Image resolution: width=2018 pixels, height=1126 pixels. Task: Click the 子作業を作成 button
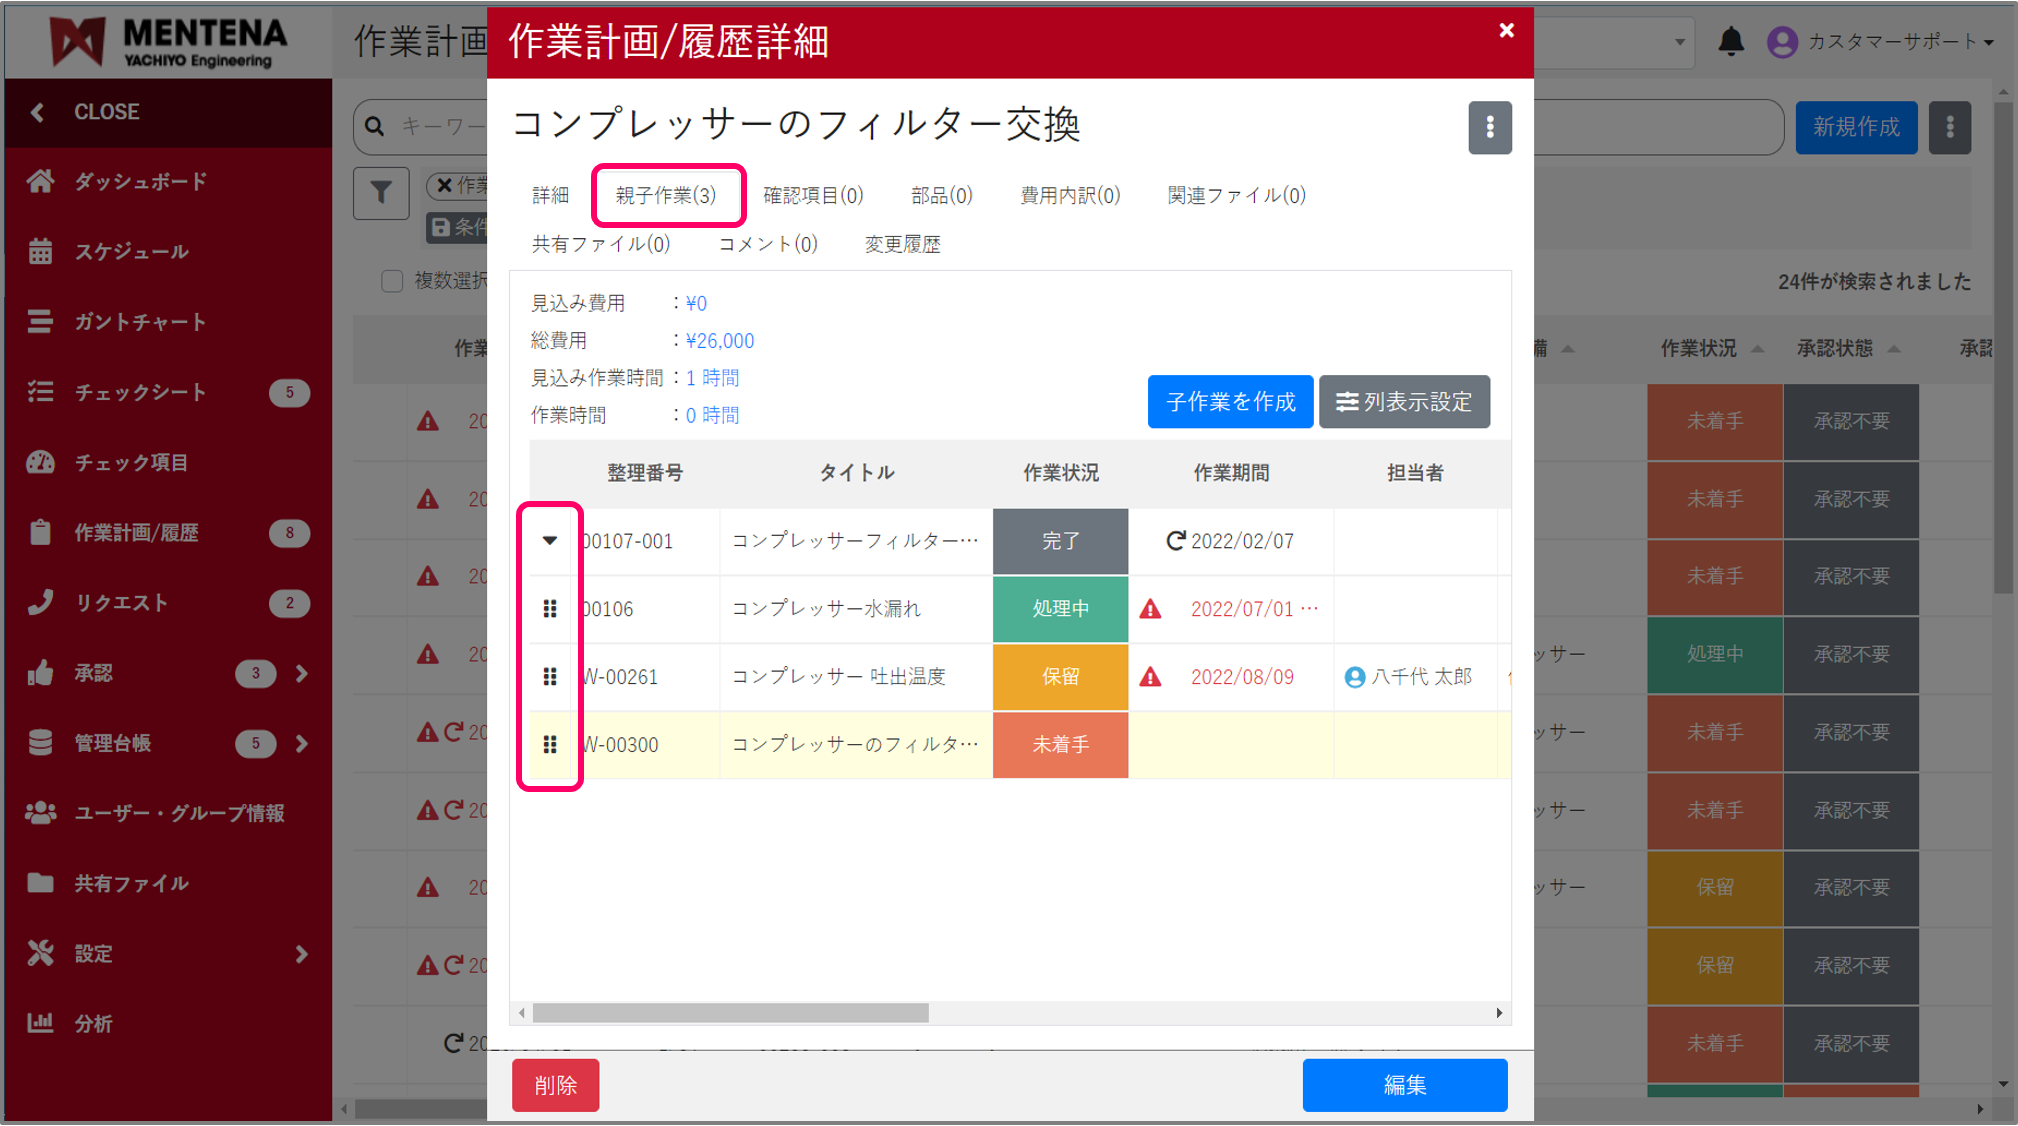(1230, 401)
